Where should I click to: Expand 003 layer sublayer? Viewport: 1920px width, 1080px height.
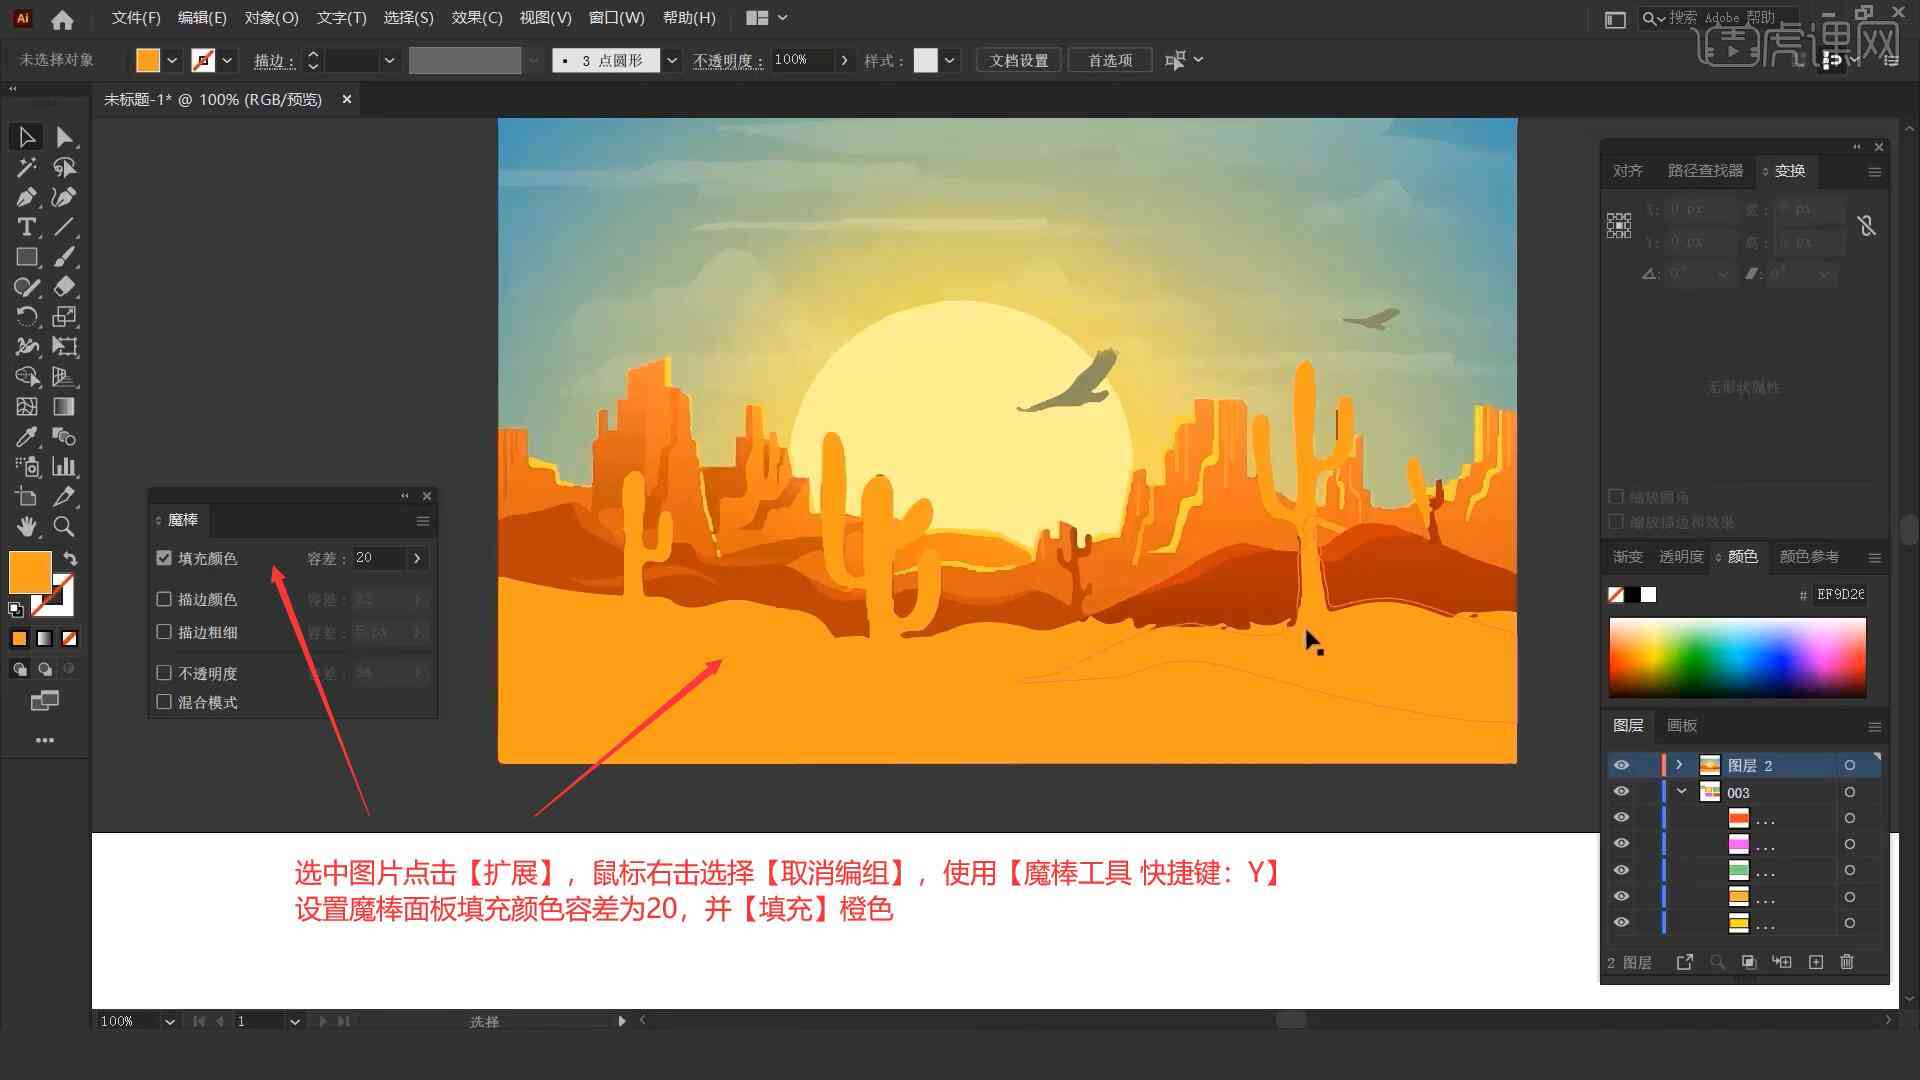point(1683,793)
